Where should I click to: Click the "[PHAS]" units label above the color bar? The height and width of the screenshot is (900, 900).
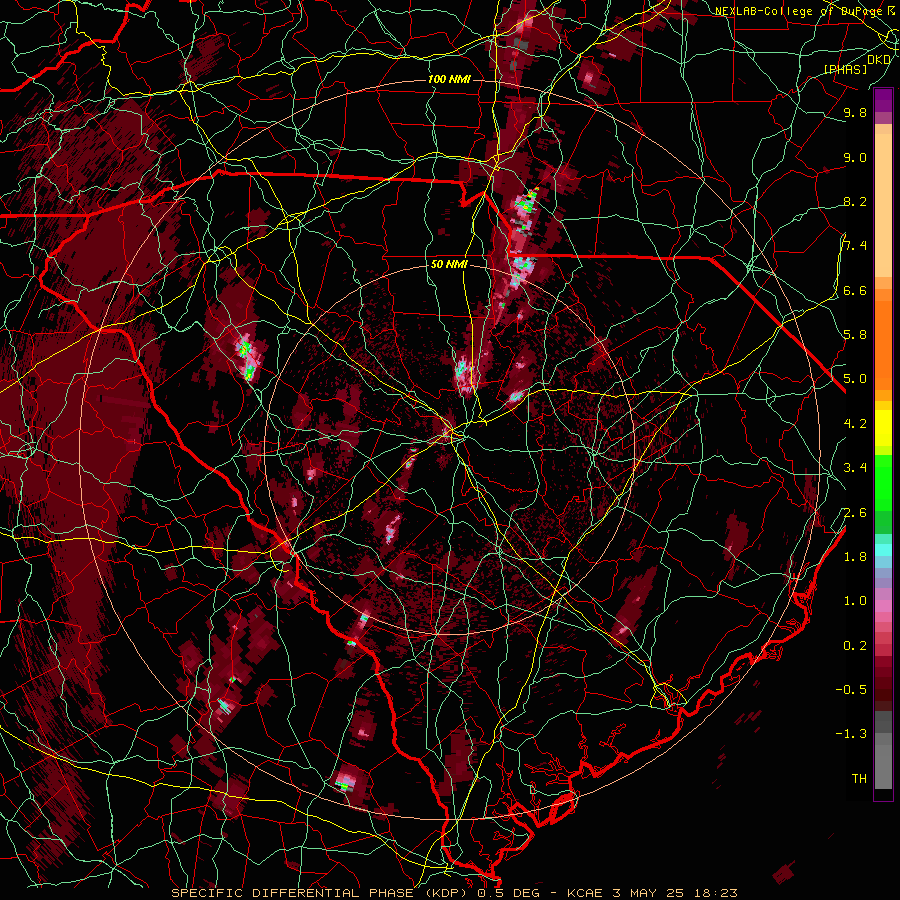[x=846, y=69]
